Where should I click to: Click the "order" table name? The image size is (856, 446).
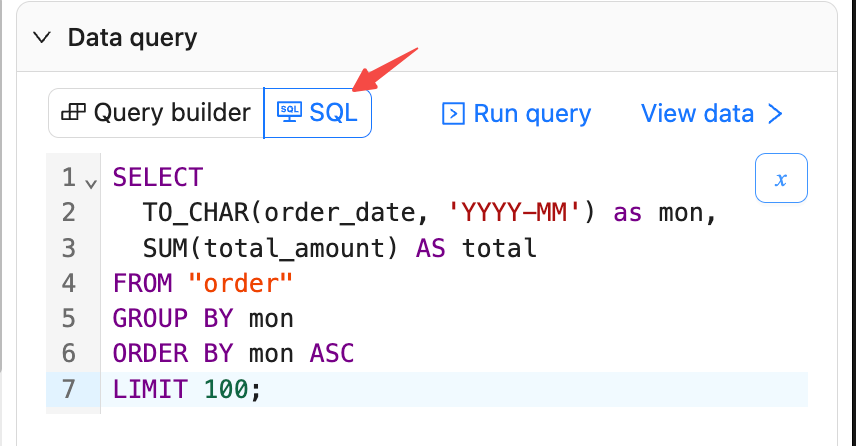click(241, 283)
